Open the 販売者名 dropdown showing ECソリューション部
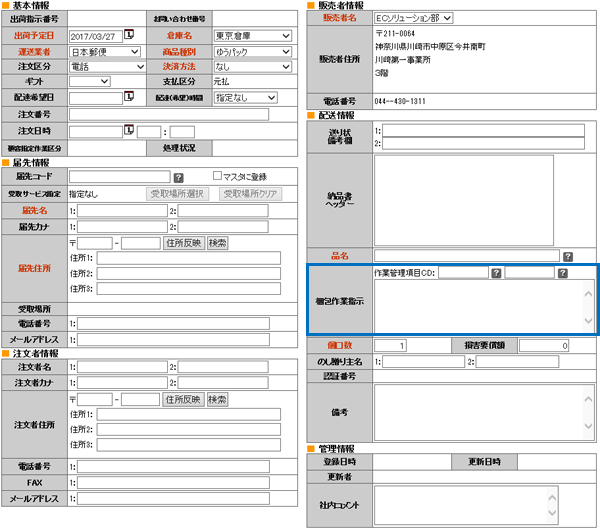Viewport: 600px width, 531px height. [x=413, y=18]
